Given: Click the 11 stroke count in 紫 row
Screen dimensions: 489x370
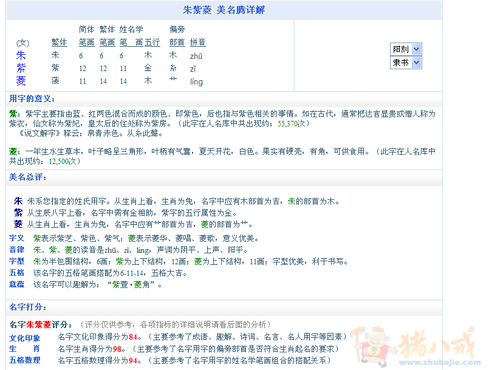Looking at the screenshot, I should [x=123, y=69].
